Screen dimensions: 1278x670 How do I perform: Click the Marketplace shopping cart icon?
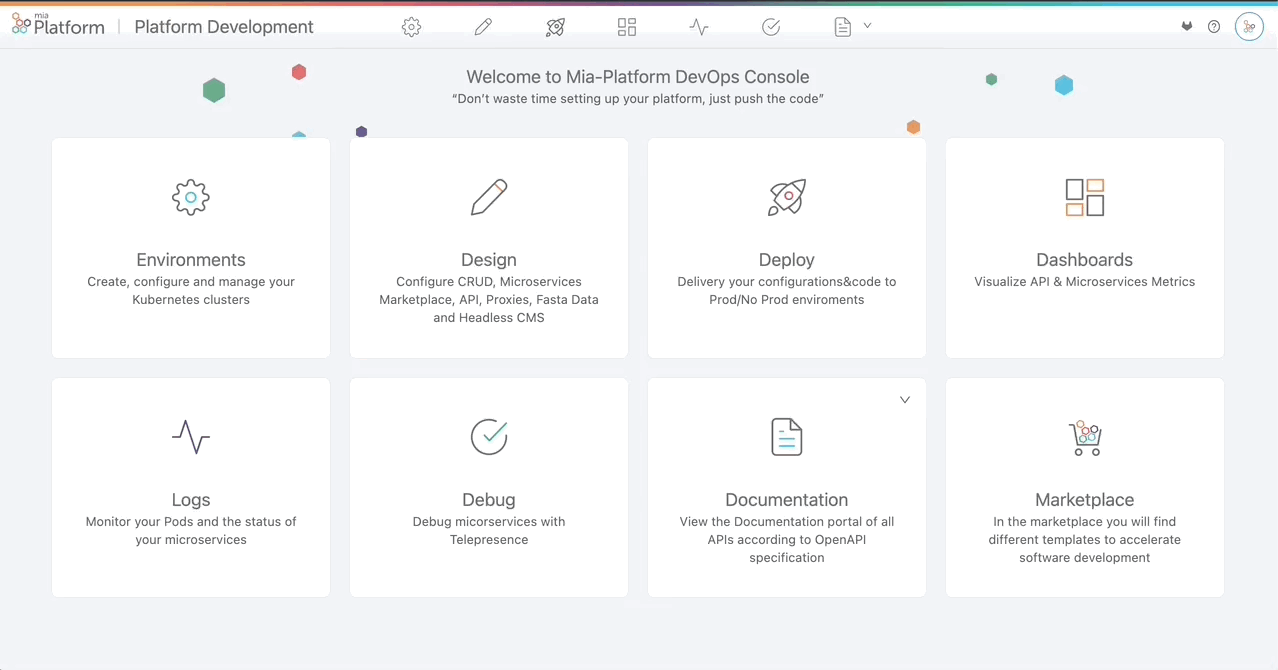click(x=1084, y=437)
